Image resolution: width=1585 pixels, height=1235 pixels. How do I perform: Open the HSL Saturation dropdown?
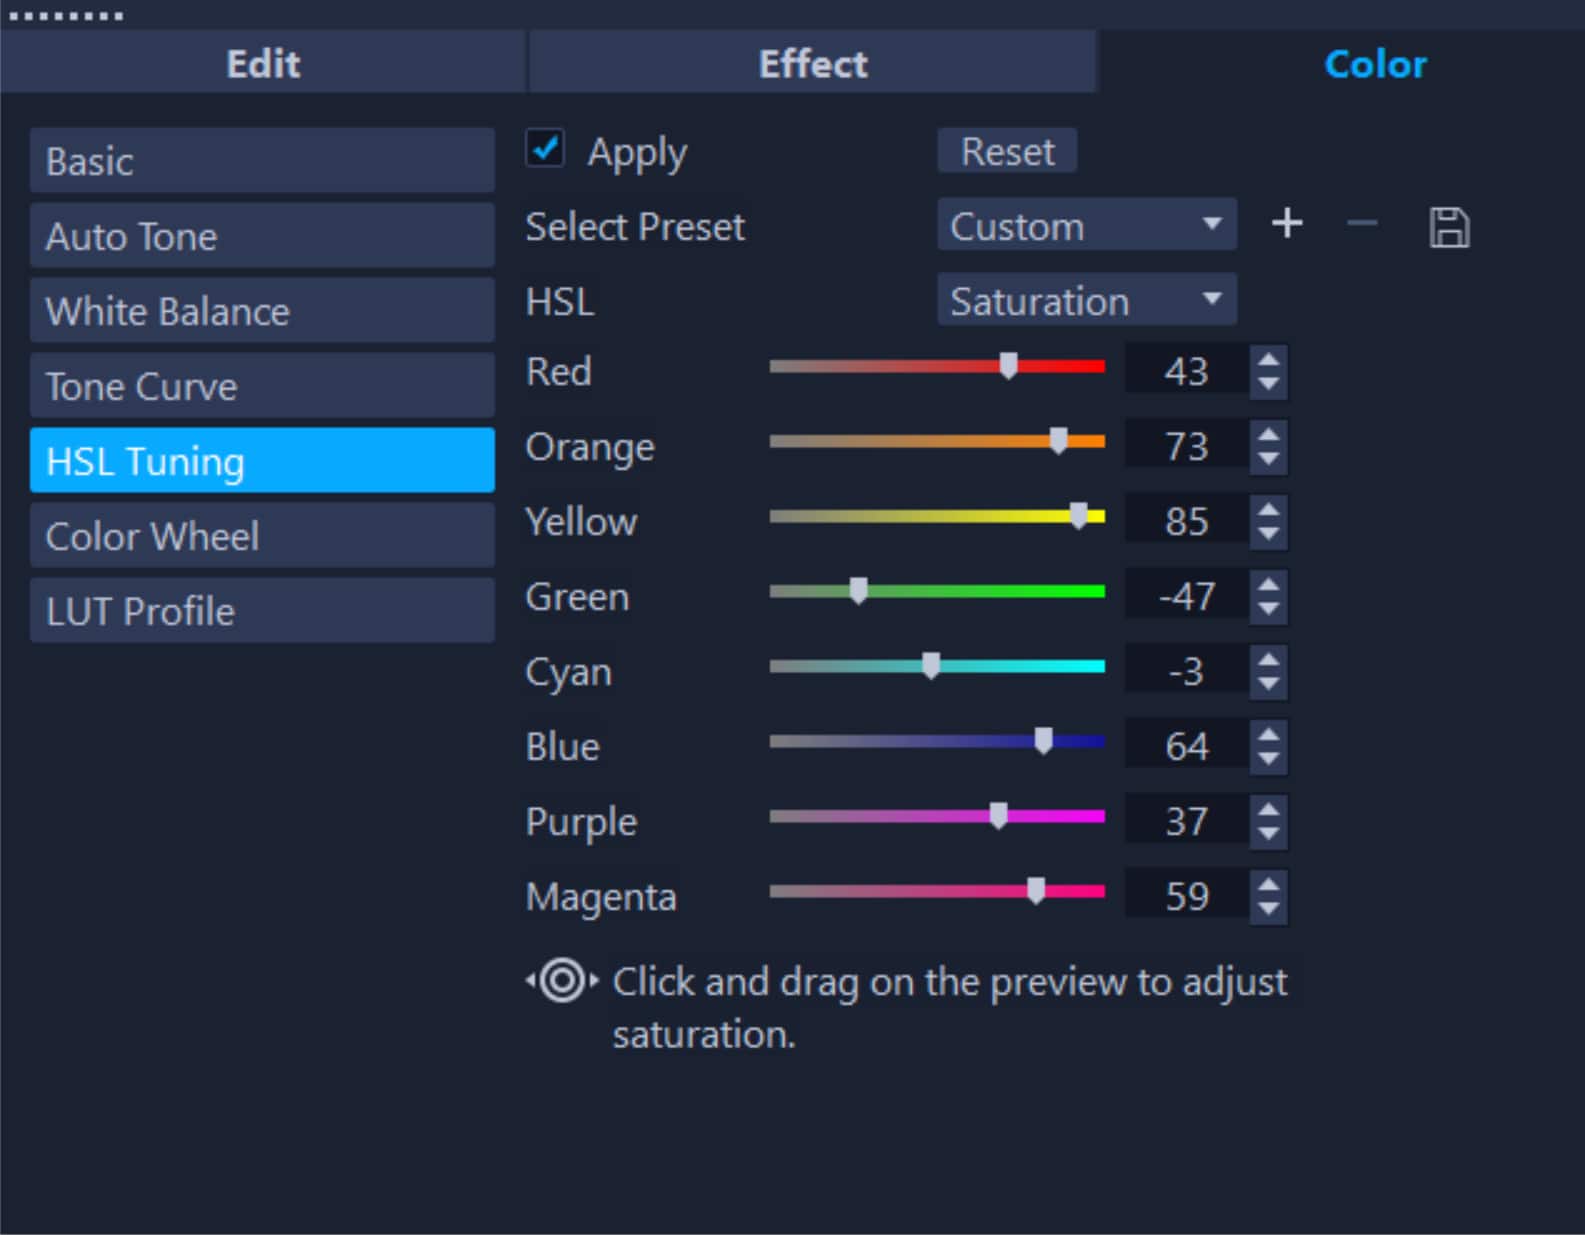click(1087, 300)
